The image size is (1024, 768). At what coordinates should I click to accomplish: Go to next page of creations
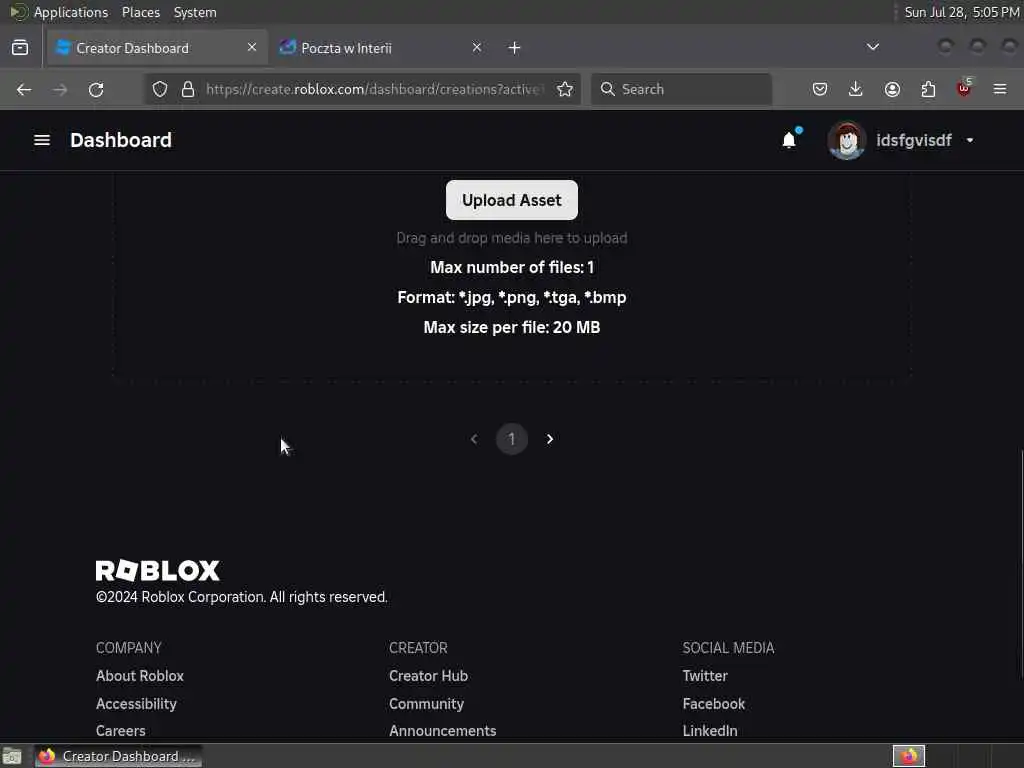click(x=550, y=439)
